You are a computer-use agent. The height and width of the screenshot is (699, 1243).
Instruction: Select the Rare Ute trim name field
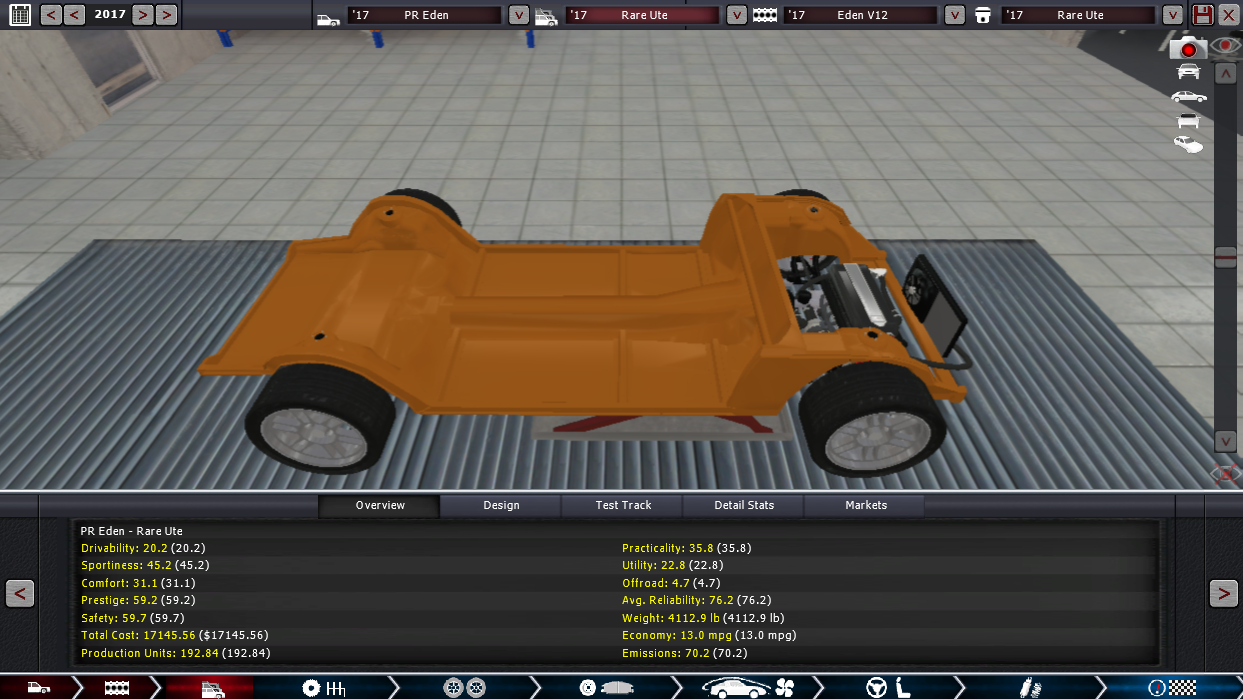point(642,15)
